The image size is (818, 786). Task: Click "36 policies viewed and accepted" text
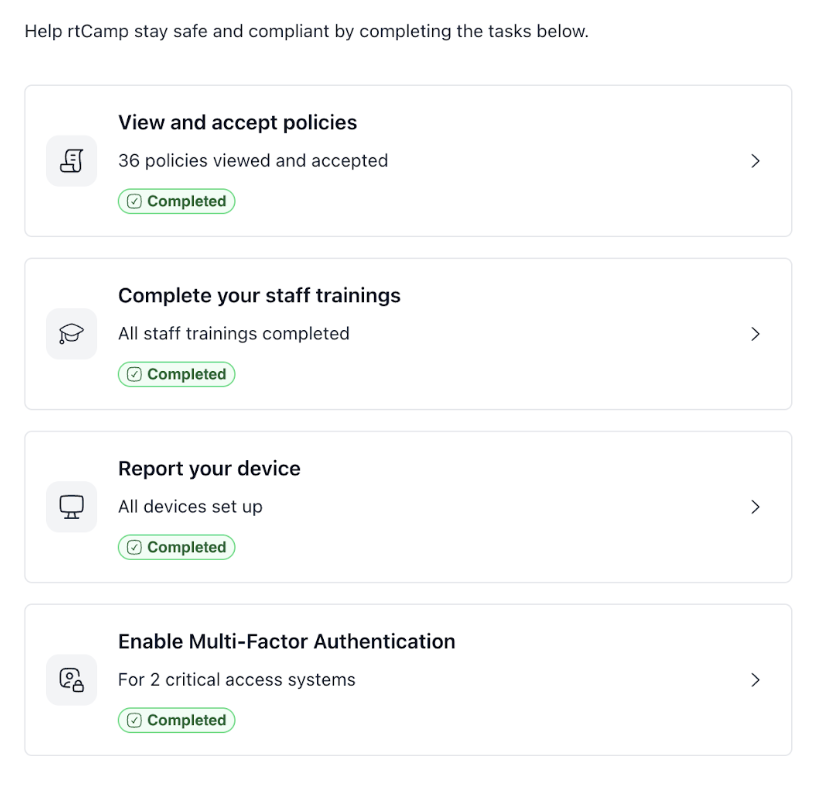(253, 161)
